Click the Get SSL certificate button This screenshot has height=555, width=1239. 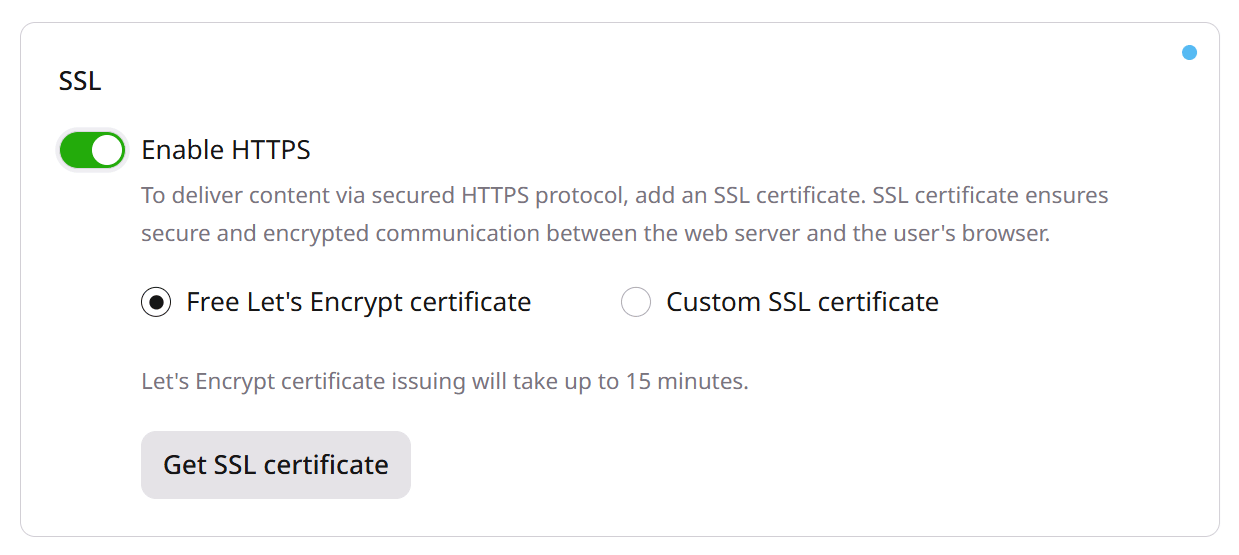(x=276, y=465)
